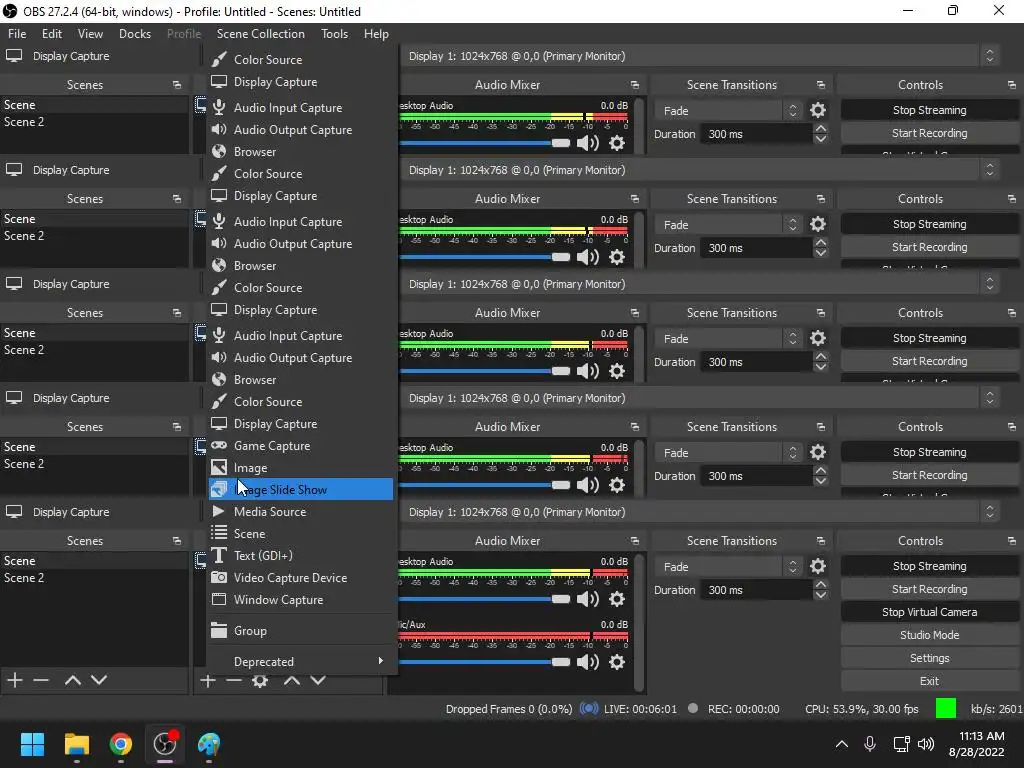Click the OBS logo in title bar
1024x768 pixels.
click(10, 11)
